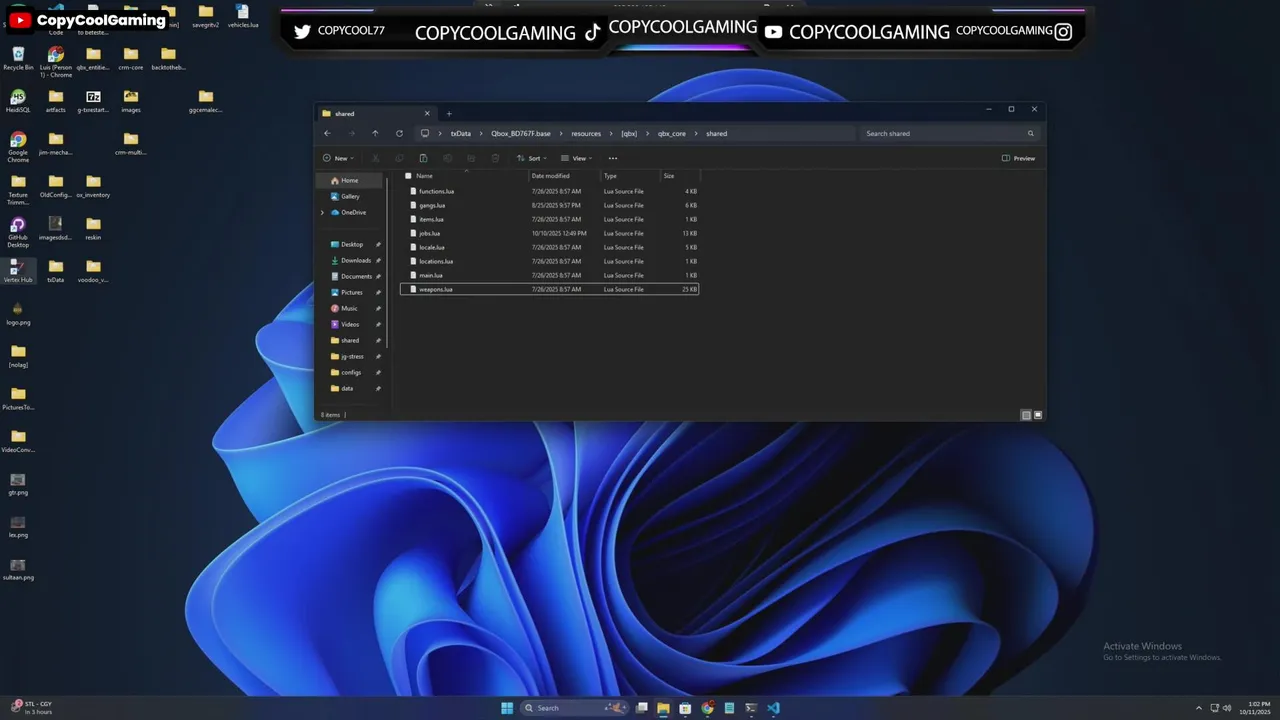Select the g-txrestart 7z archive on the desktop
The height and width of the screenshot is (720, 1280).
[93, 100]
